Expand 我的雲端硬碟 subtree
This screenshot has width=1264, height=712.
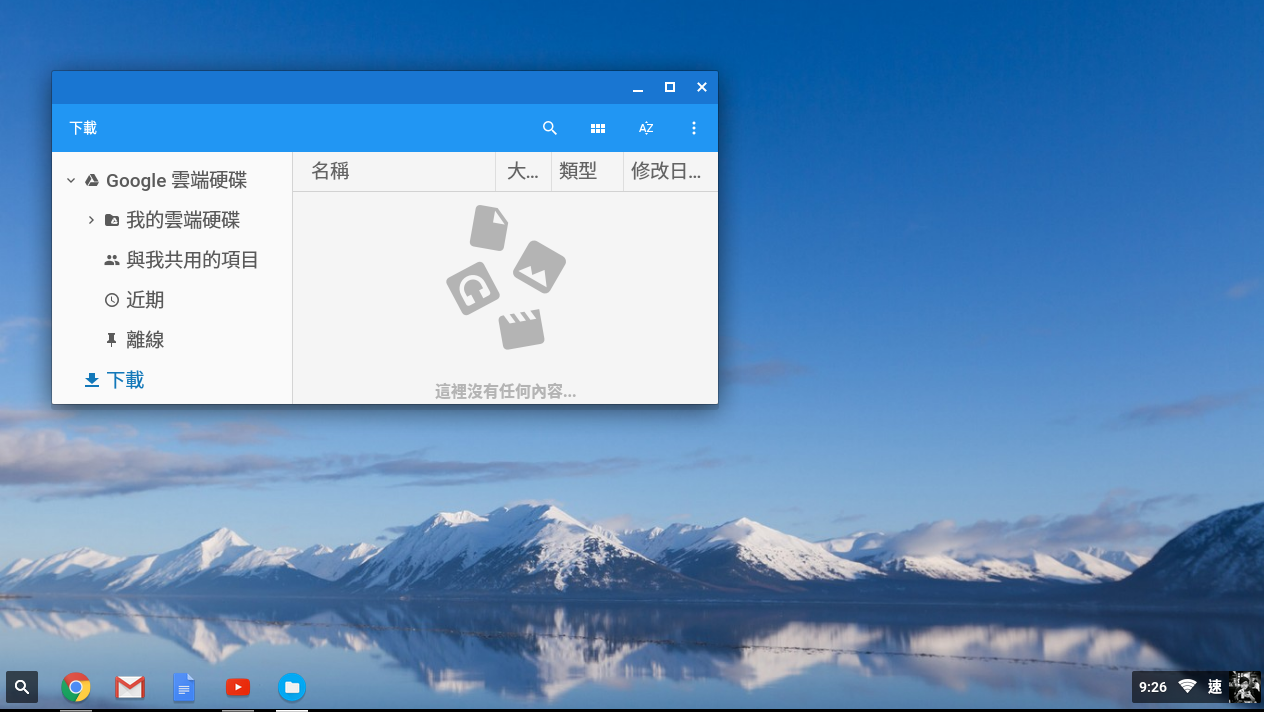[x=91, y=220]
